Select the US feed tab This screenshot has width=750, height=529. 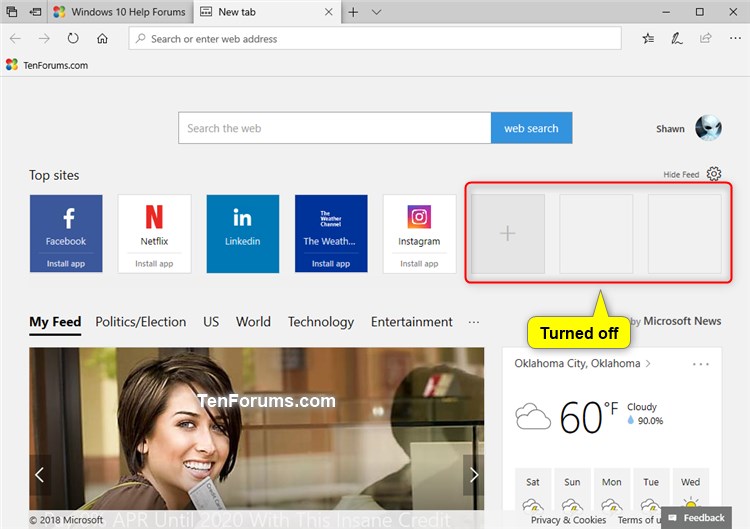click(x=211, y=322)
